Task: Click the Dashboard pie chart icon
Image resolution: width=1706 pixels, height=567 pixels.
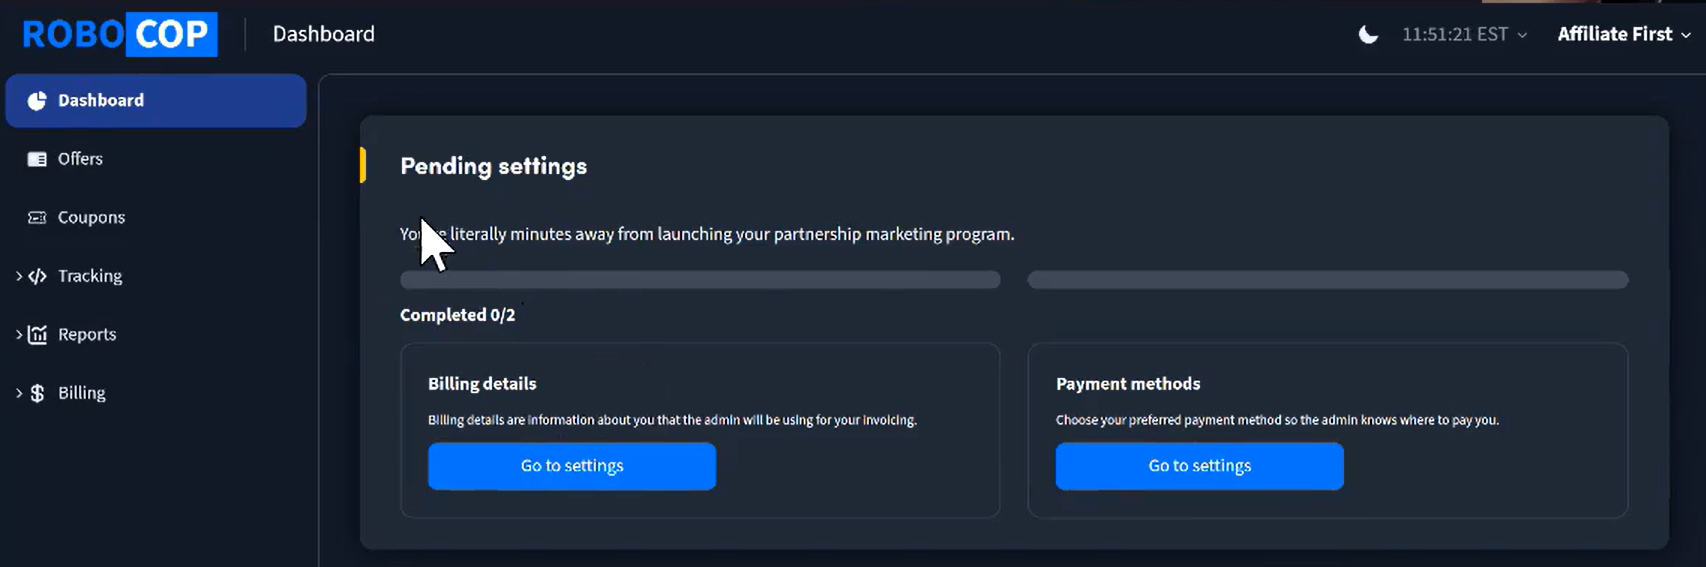Action: [37, 101]
